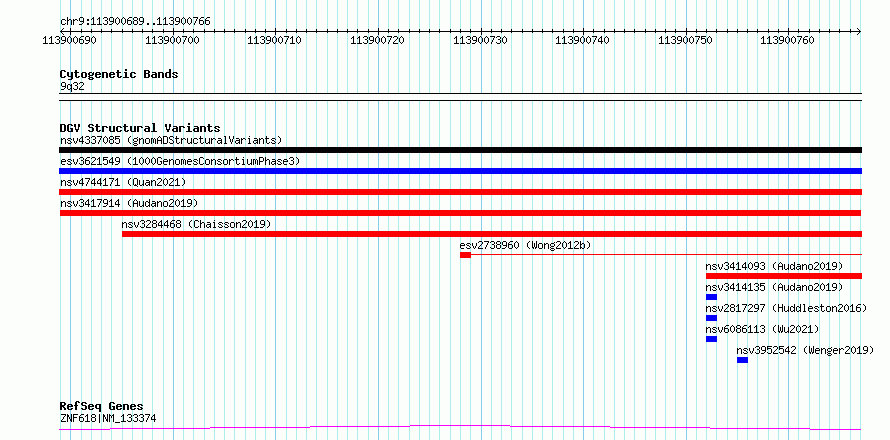
Task: Click ruler tick label 113900730
Action: (x=480, y=40)
